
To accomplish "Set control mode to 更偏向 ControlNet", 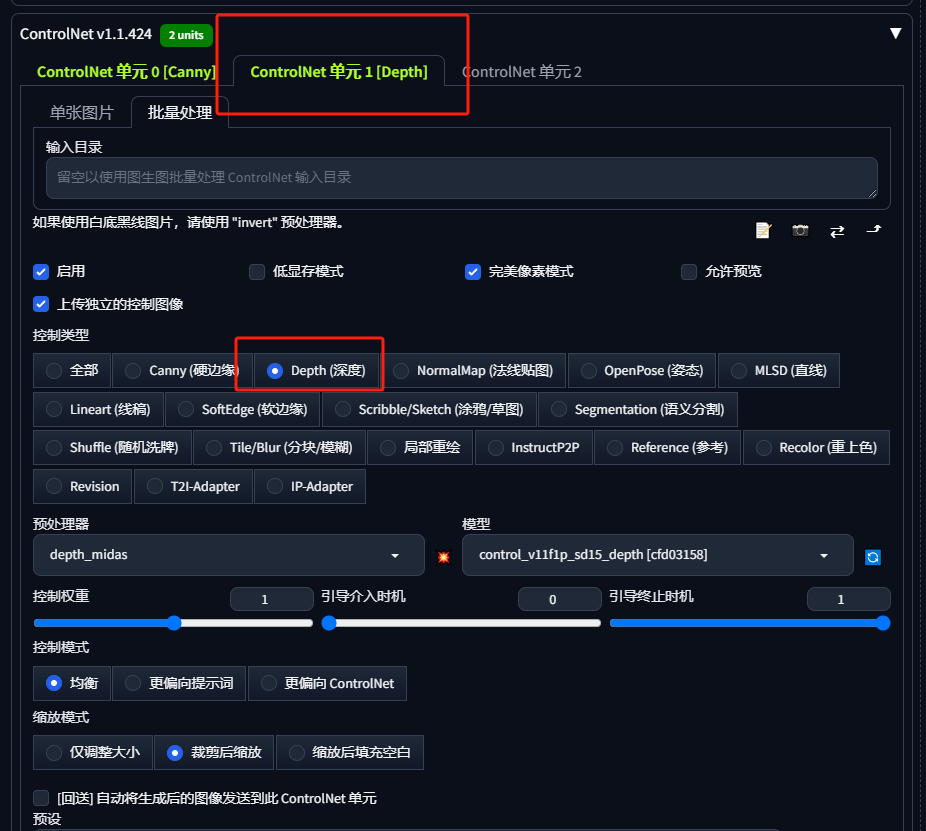I will point(328,683).
